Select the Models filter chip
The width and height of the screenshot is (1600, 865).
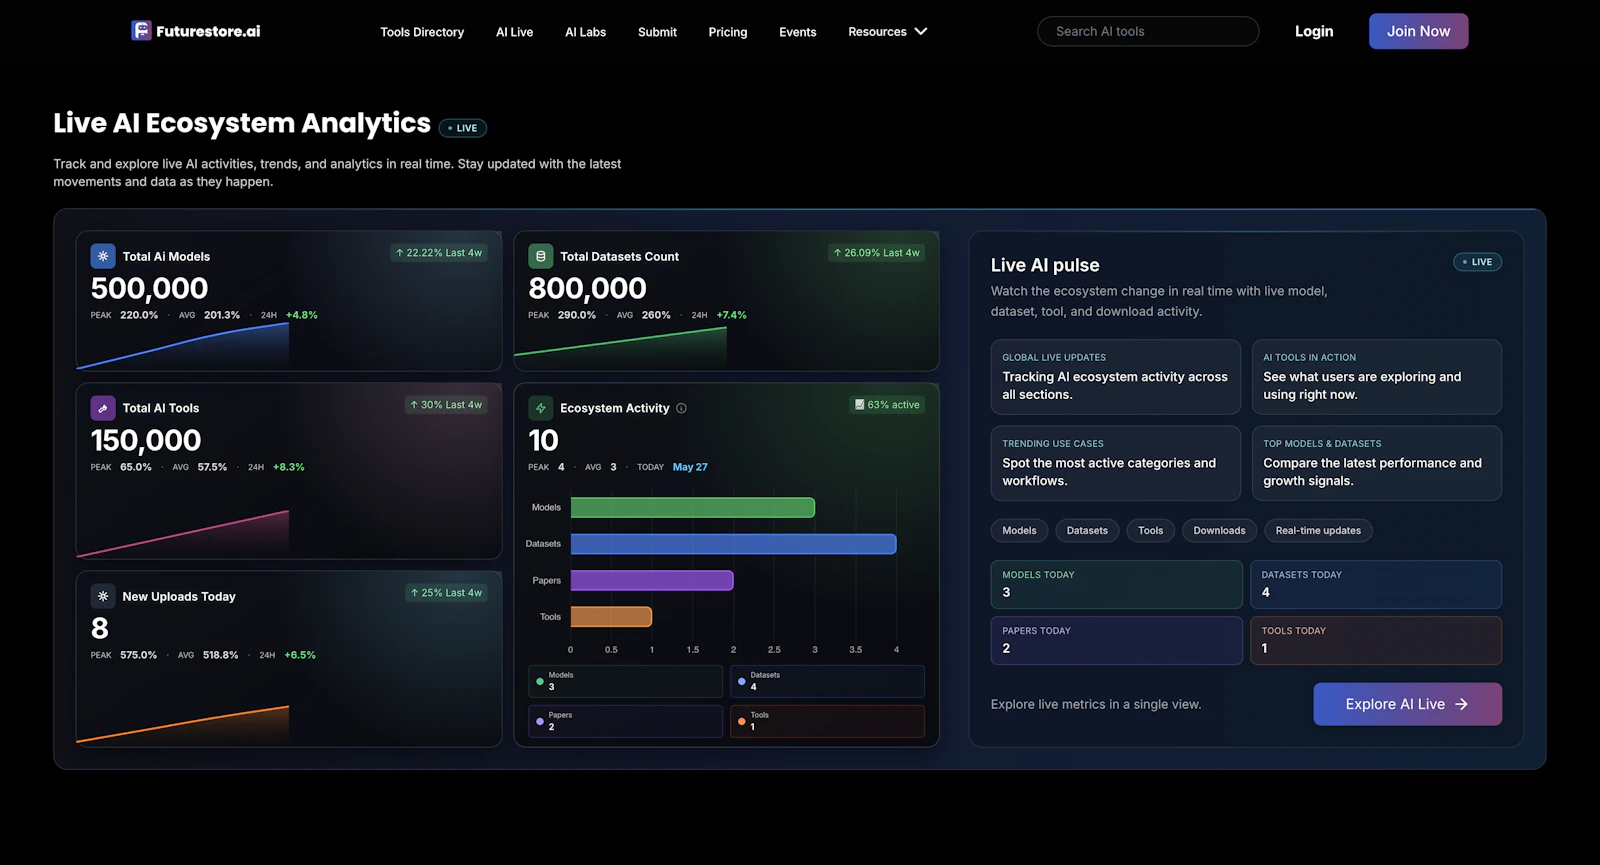[1019, 531]
